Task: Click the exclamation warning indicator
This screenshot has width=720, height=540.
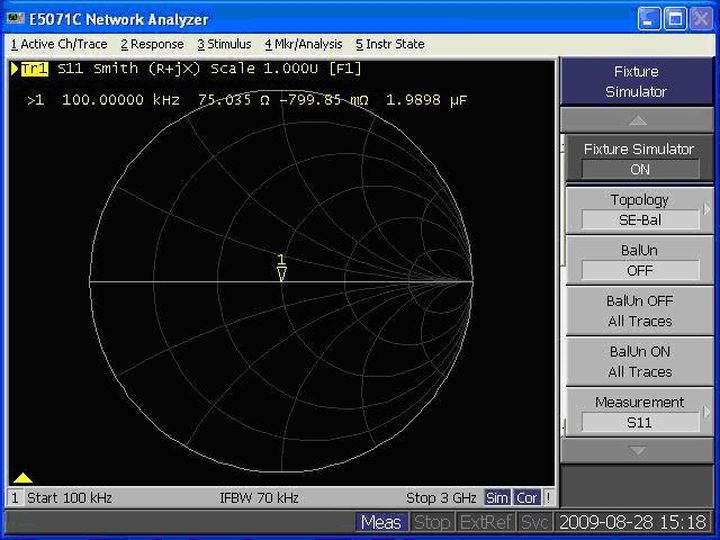Action: click(x=548, y=498)
